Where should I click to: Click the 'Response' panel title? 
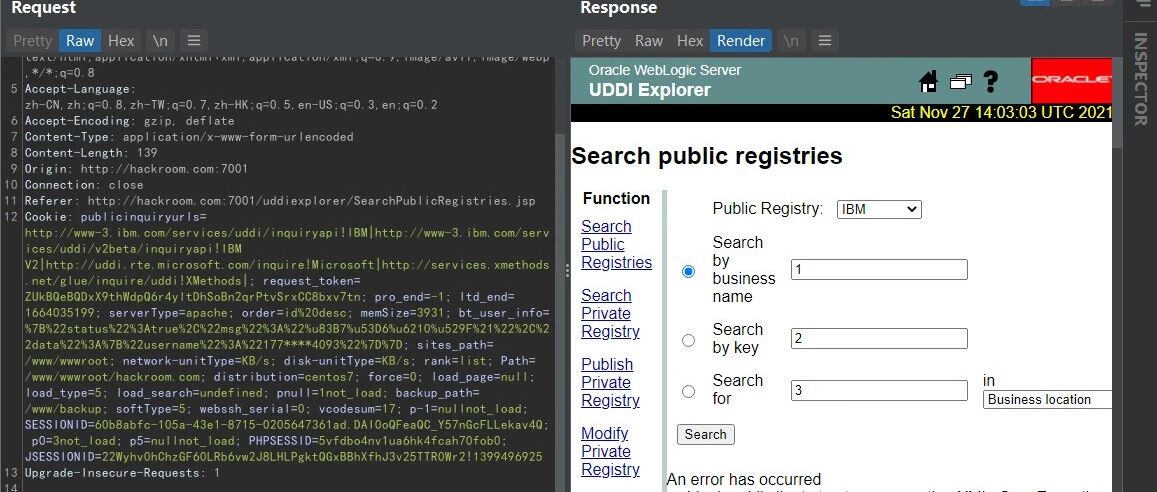618,8
